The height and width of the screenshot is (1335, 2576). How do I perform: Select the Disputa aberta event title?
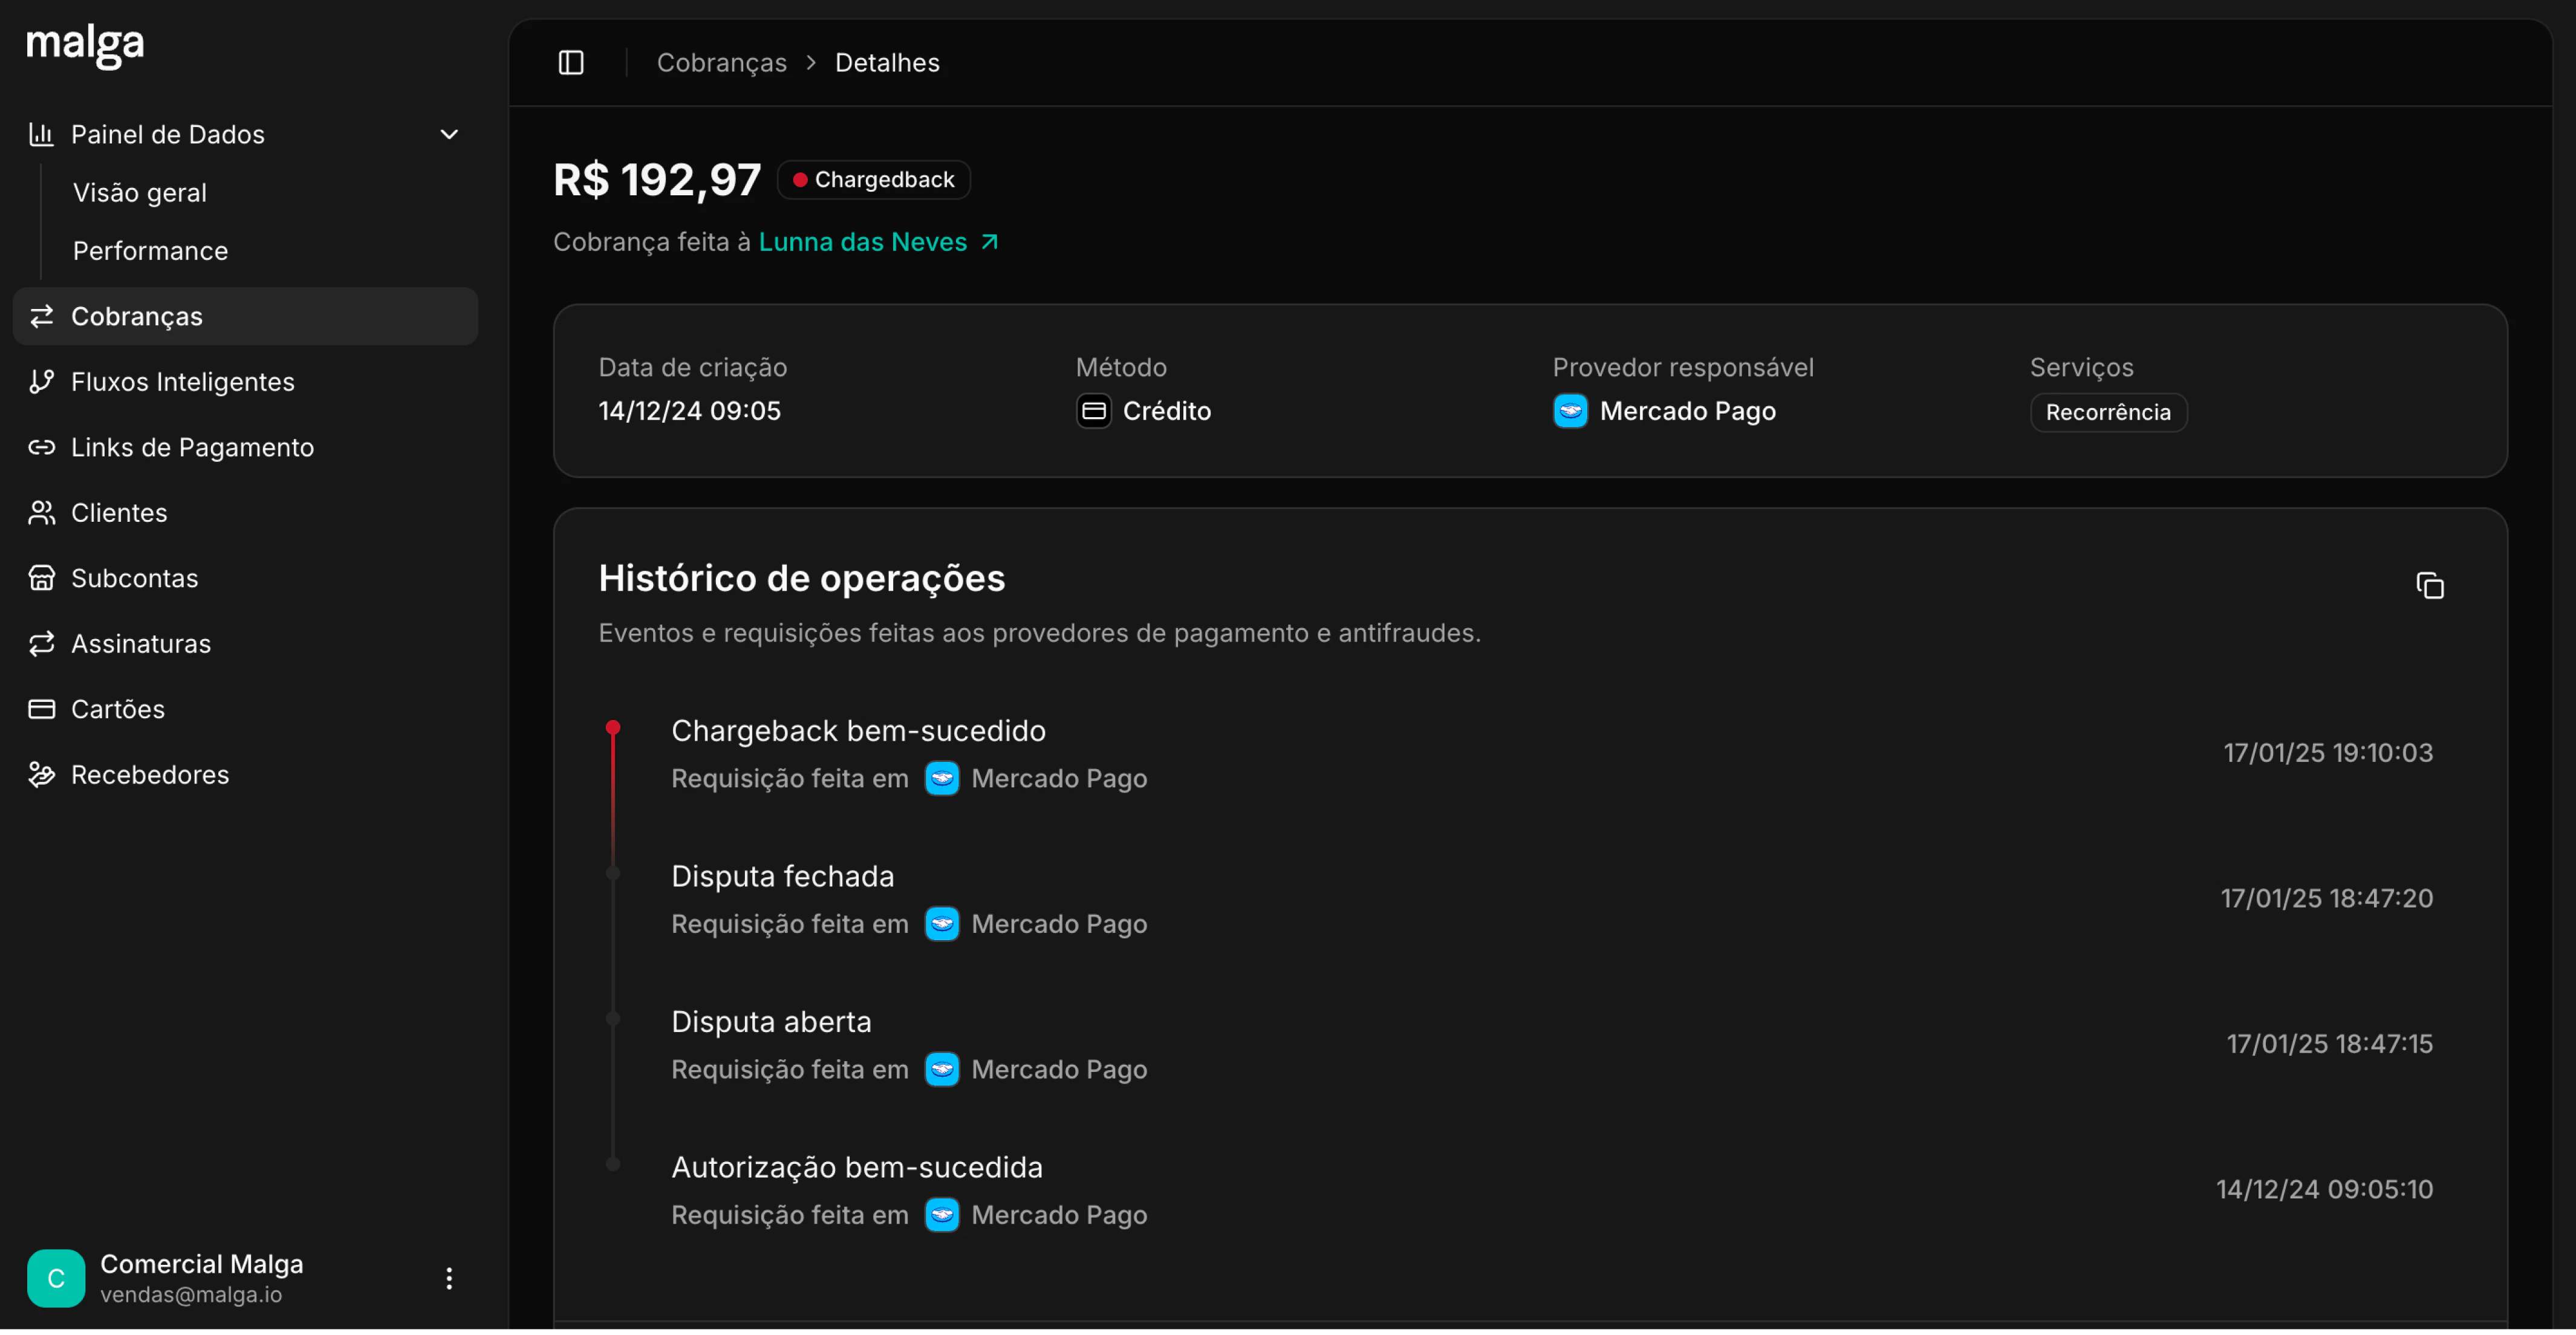[x=771, y=1022]
